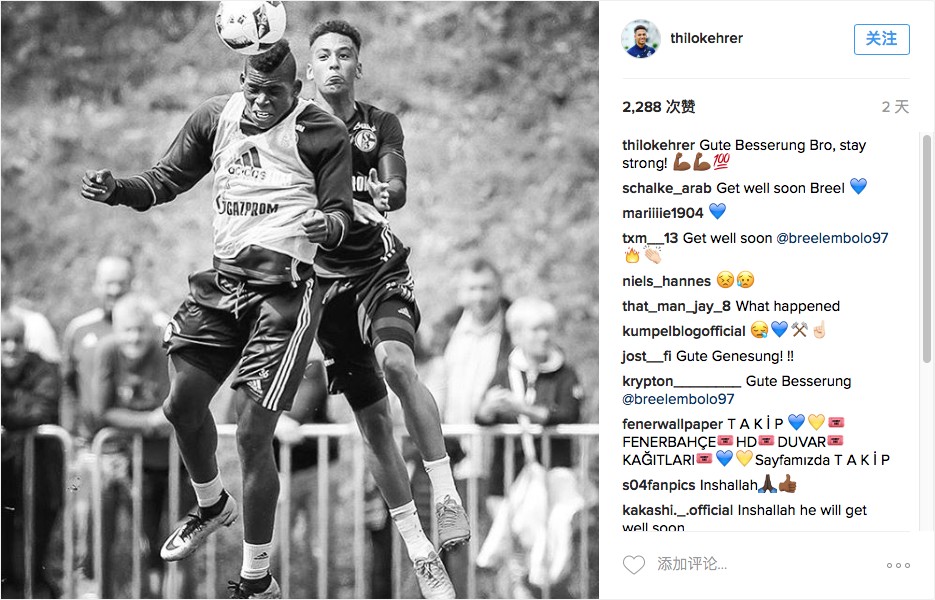Open that_man_jay_8 commenter profile

click(676, 306)
